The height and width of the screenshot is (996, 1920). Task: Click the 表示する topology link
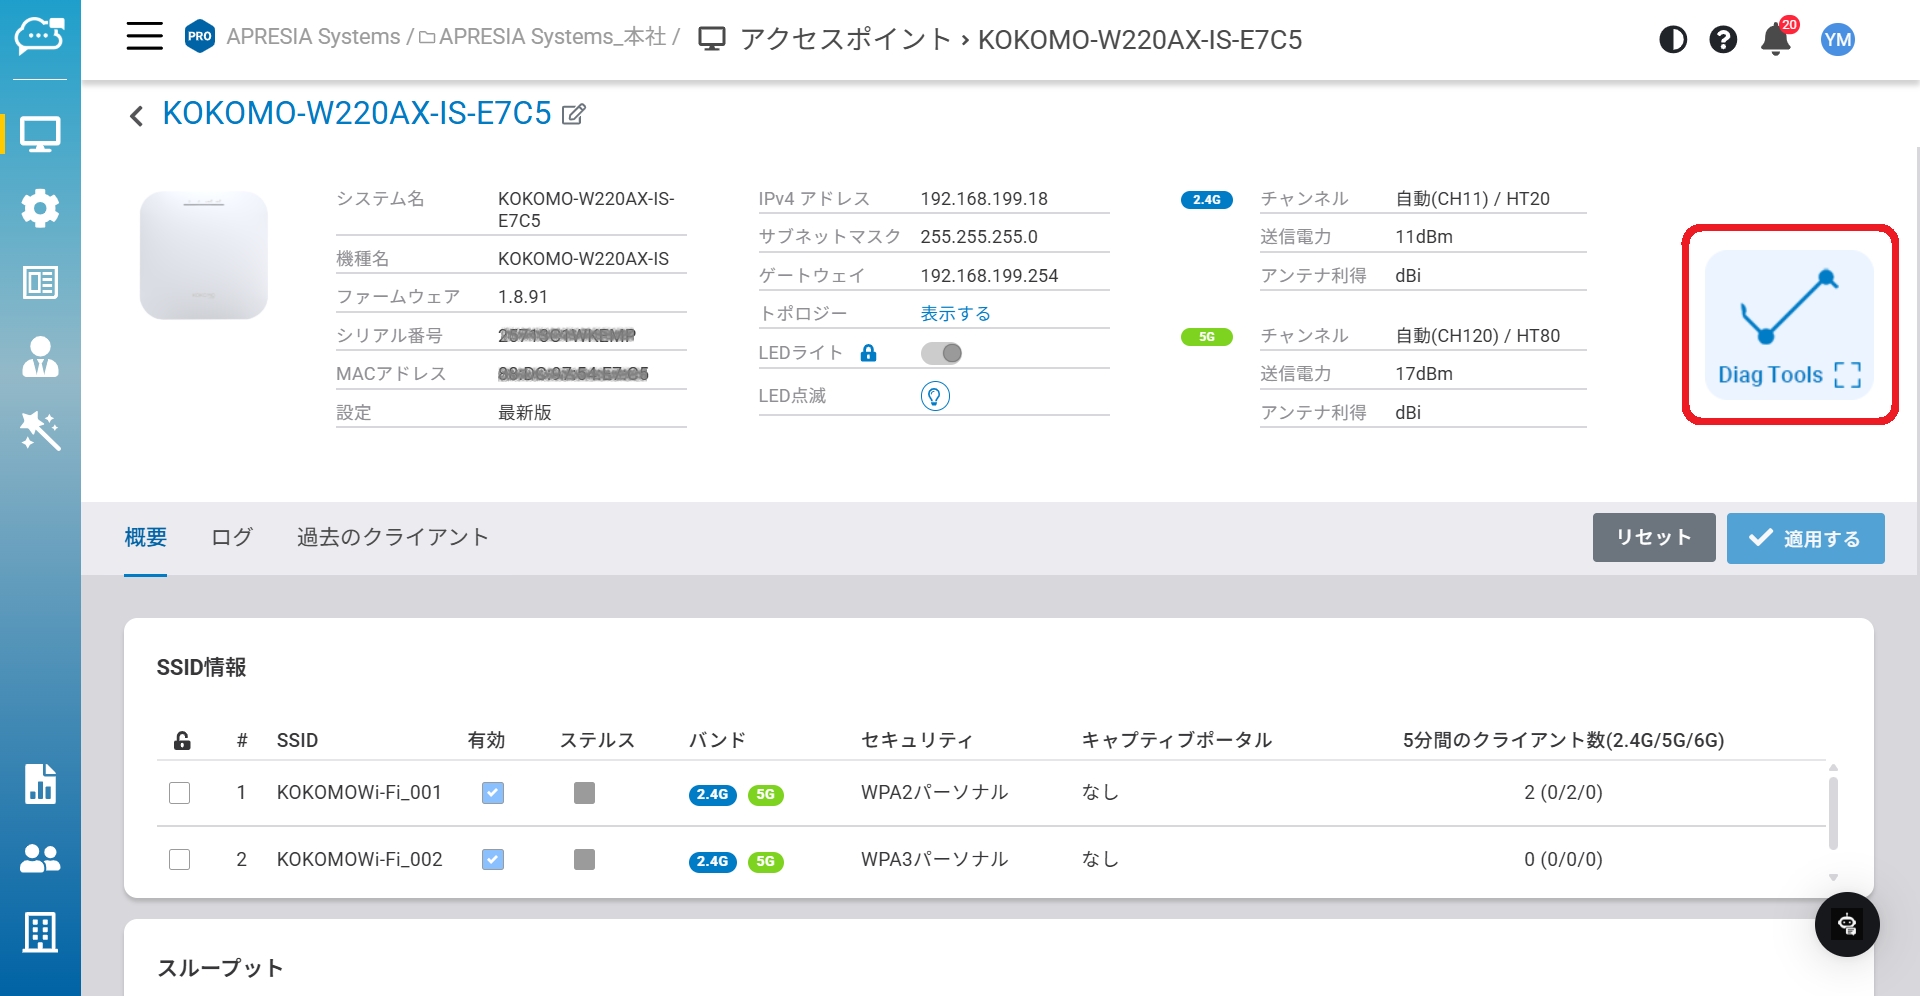tap(955, 314)
